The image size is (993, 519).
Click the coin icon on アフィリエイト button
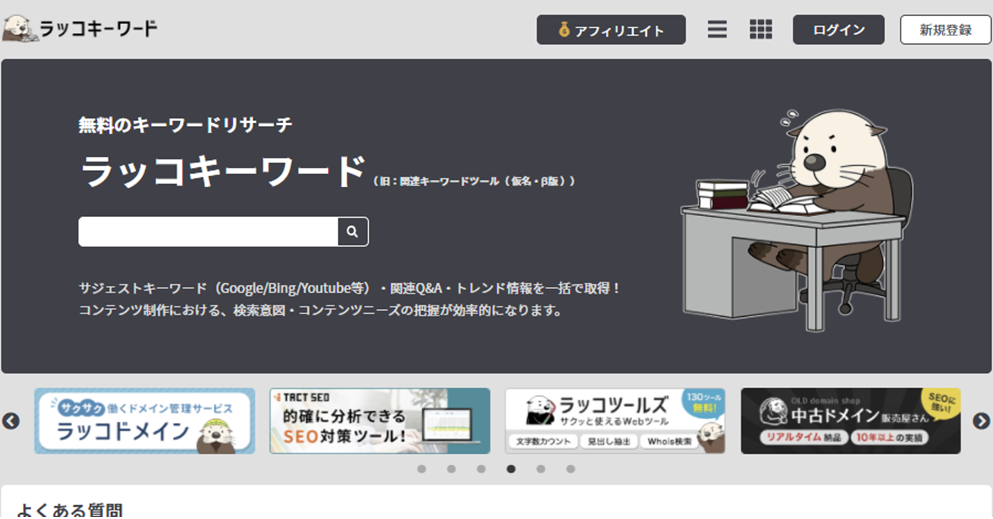[564, 29]
